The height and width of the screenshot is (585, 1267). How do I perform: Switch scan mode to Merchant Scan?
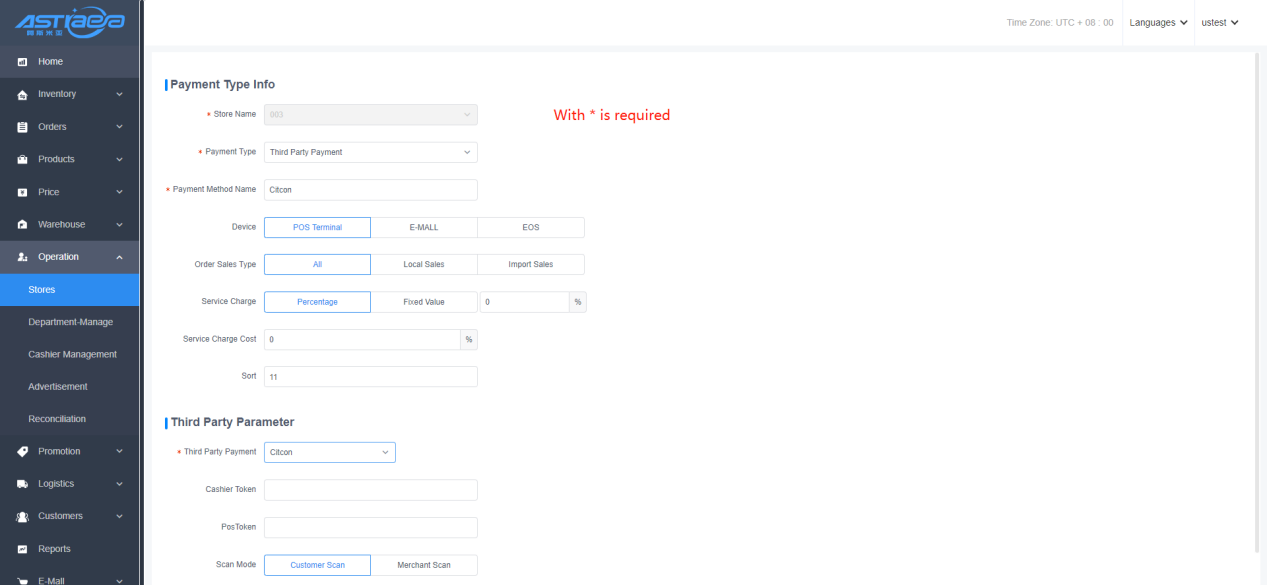pyautogui.click(x=423, y=565)
